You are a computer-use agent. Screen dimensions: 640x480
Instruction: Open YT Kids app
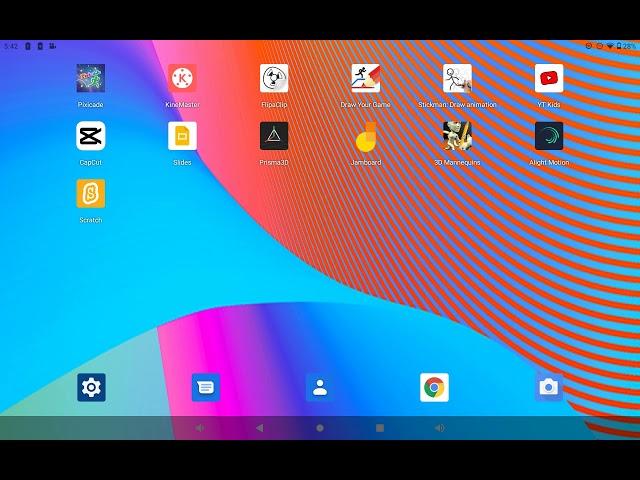[549, 78]
